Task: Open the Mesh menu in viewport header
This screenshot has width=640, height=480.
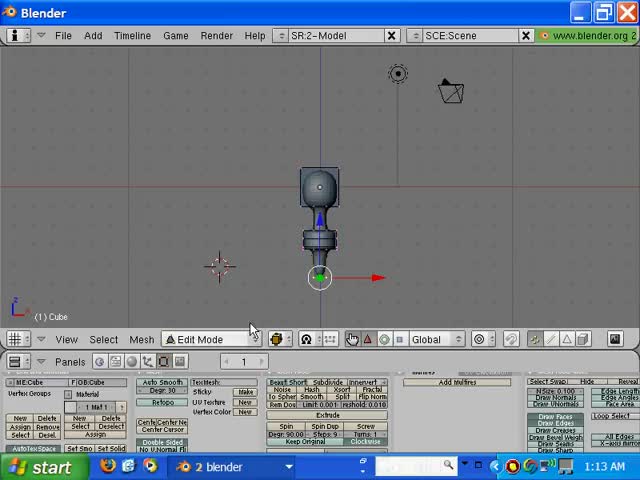Action: (x=142, y=340)
